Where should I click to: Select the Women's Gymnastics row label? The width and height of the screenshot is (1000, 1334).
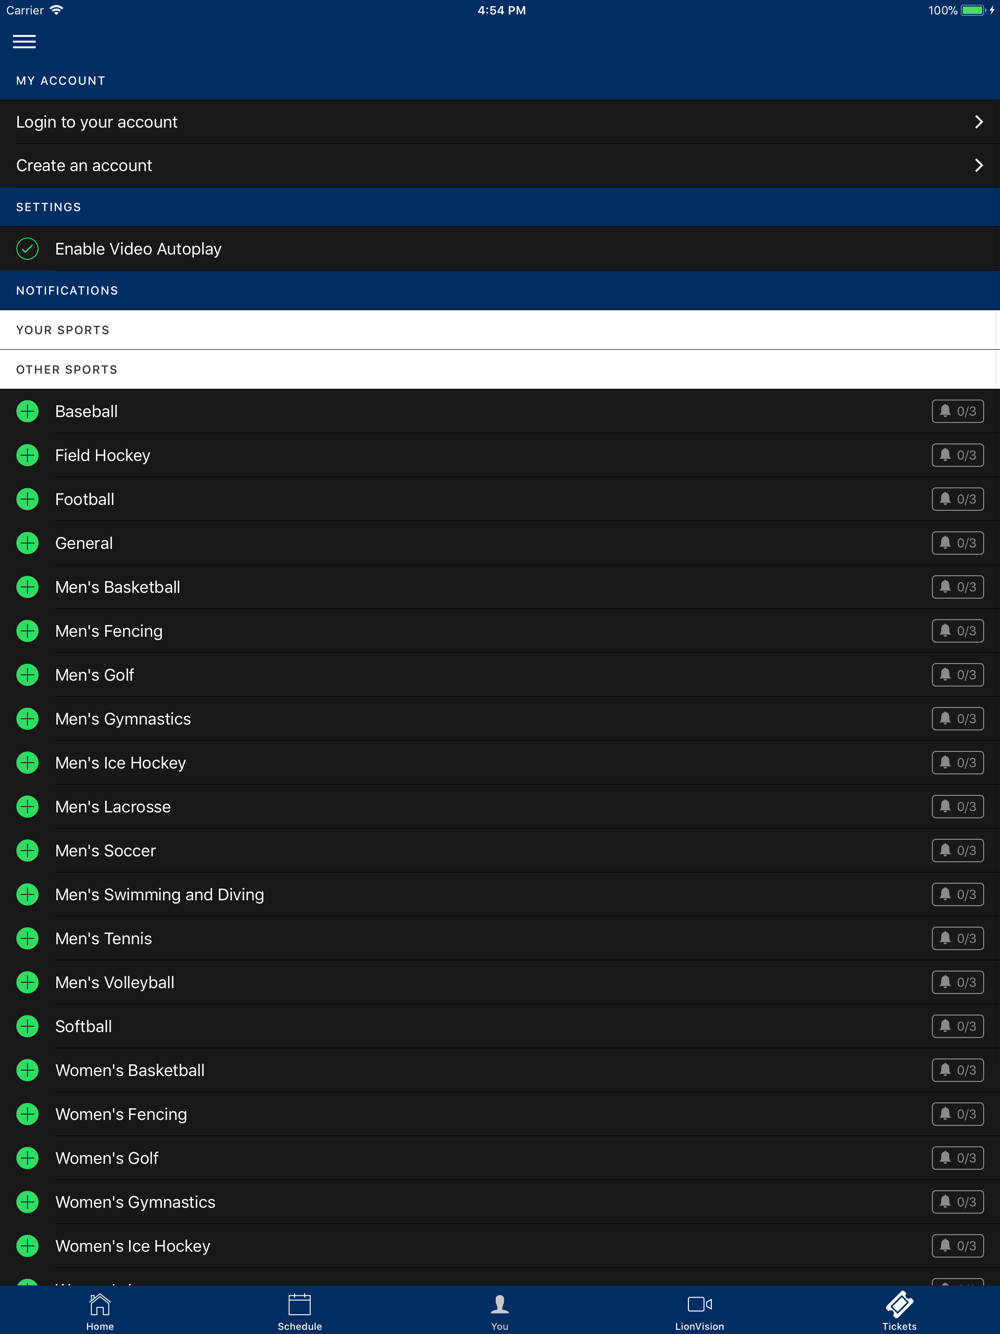pos(135,1202)
